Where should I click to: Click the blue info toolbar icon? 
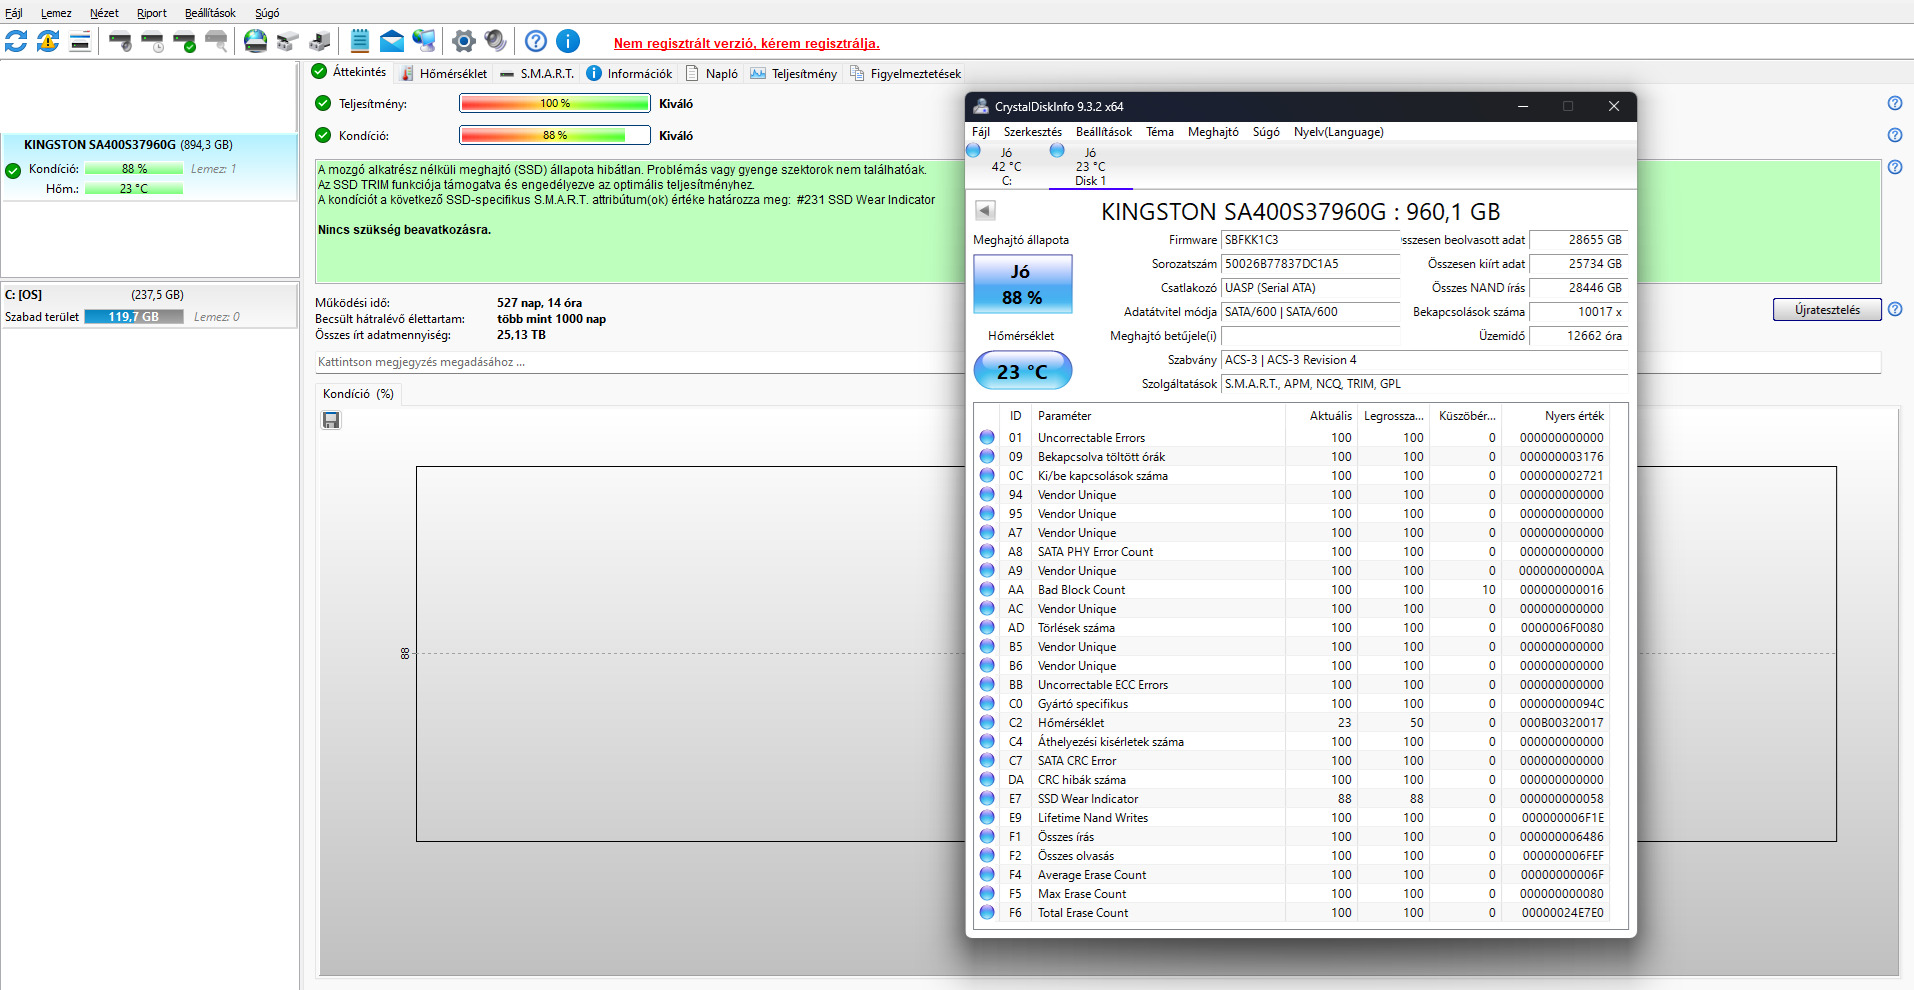(x=568, y=41)
